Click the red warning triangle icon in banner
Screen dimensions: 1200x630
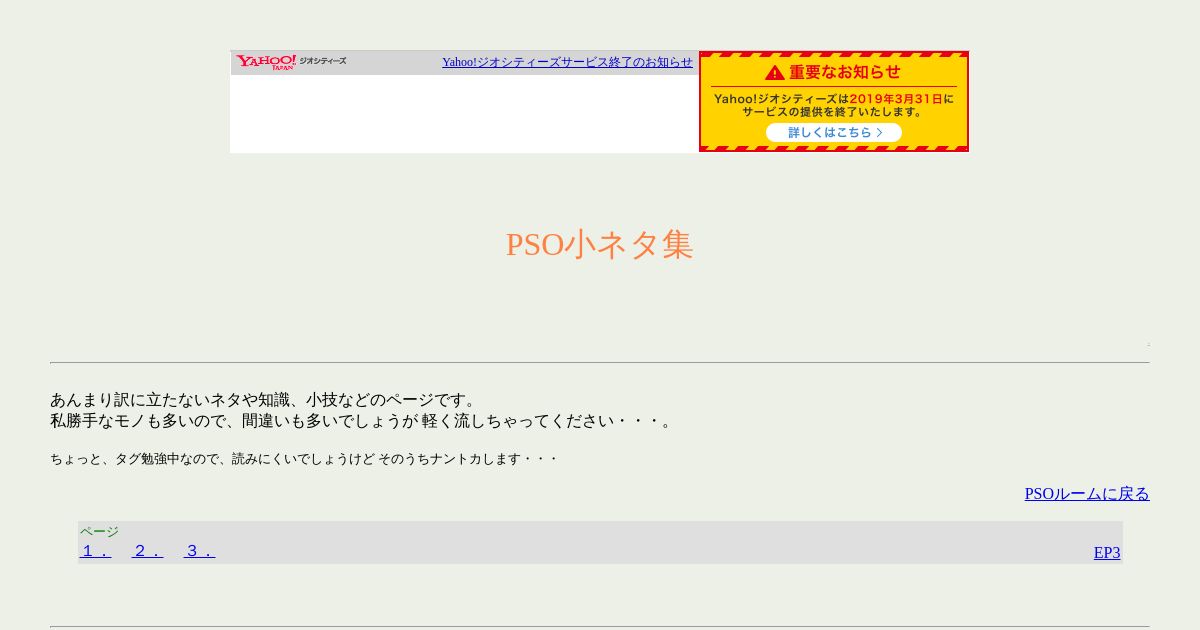(775, 73)
